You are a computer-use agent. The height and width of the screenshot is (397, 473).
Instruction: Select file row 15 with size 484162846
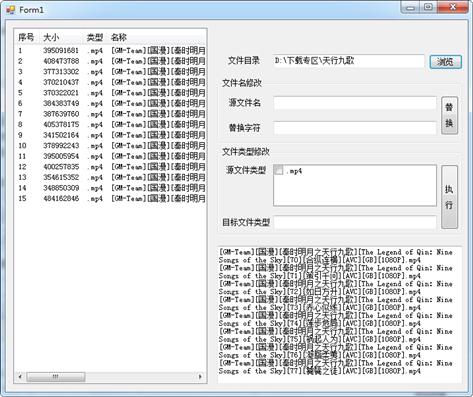click(111, 199)
